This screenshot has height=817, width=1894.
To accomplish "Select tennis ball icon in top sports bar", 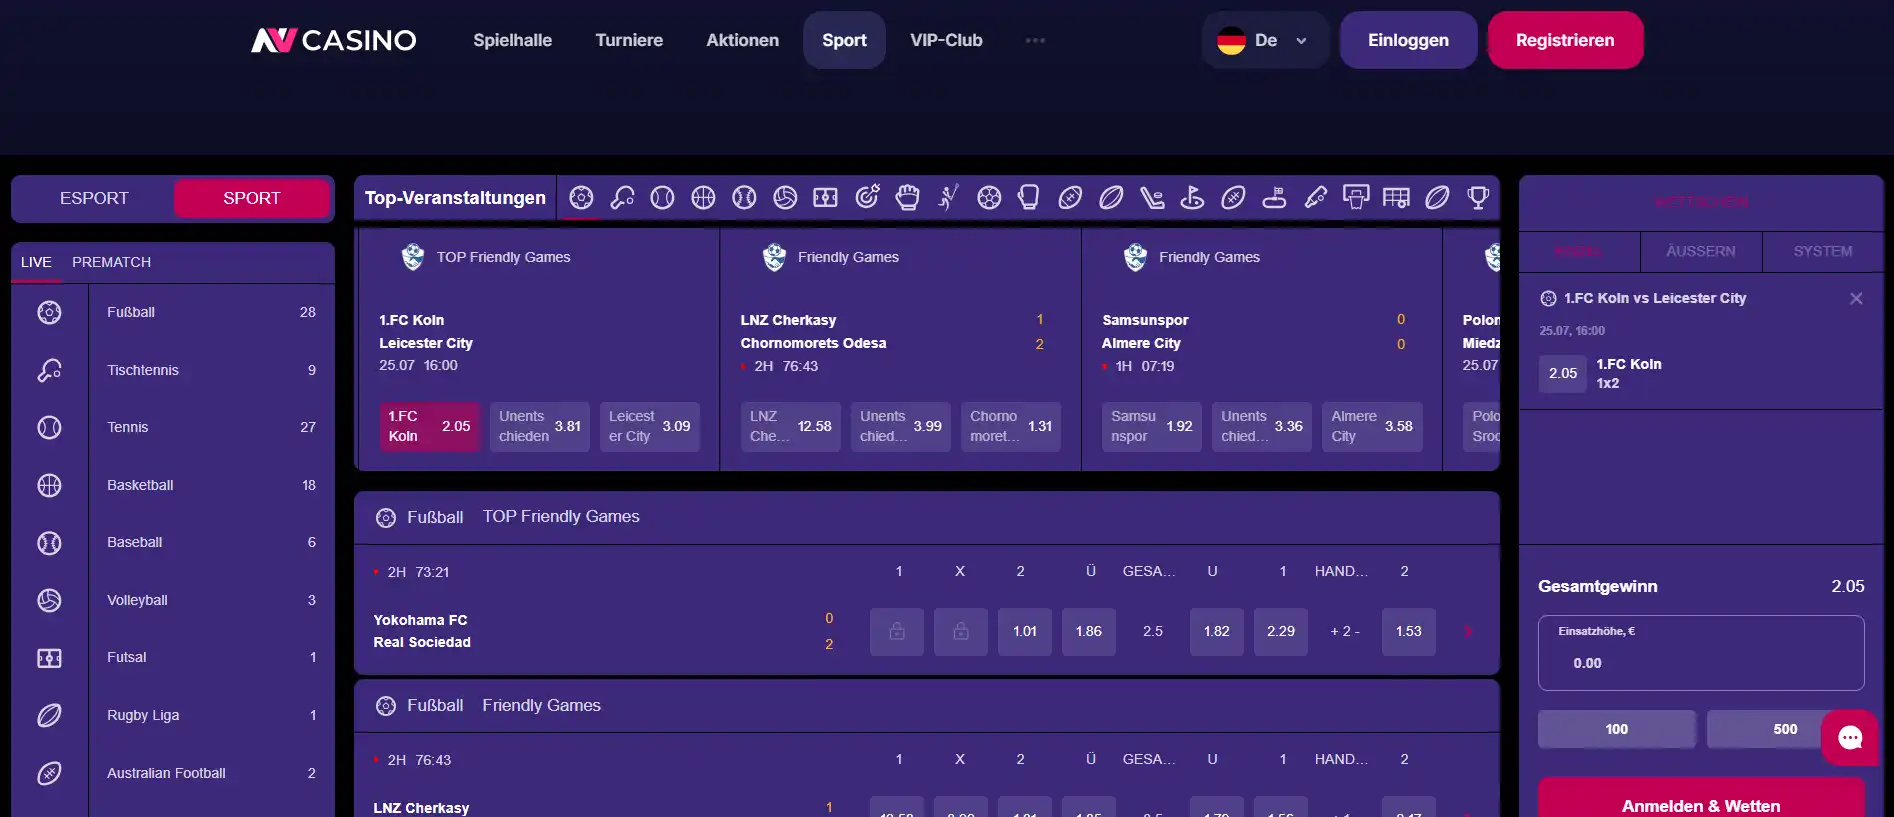I will (662, 197).
